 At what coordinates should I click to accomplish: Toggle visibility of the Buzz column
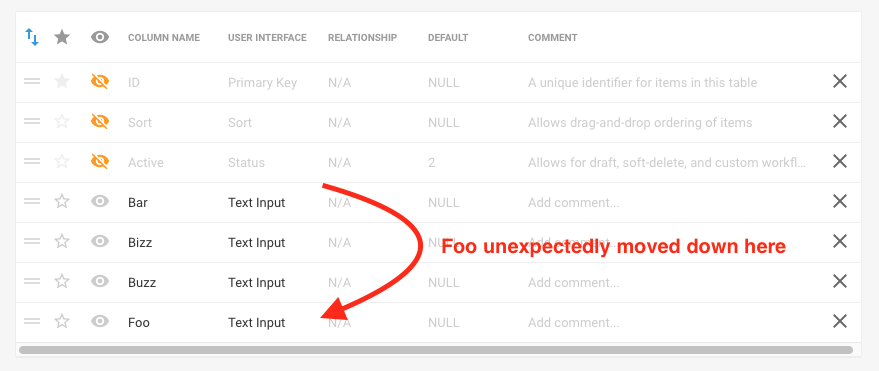[100, 281]
